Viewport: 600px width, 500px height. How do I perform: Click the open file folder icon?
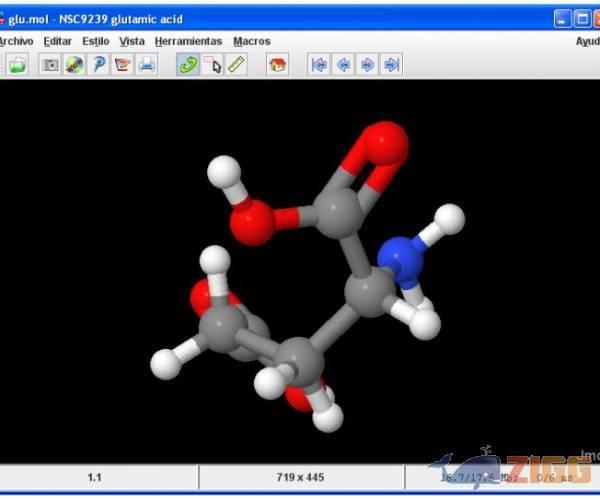pyautogui.click(x=17, y=65)
